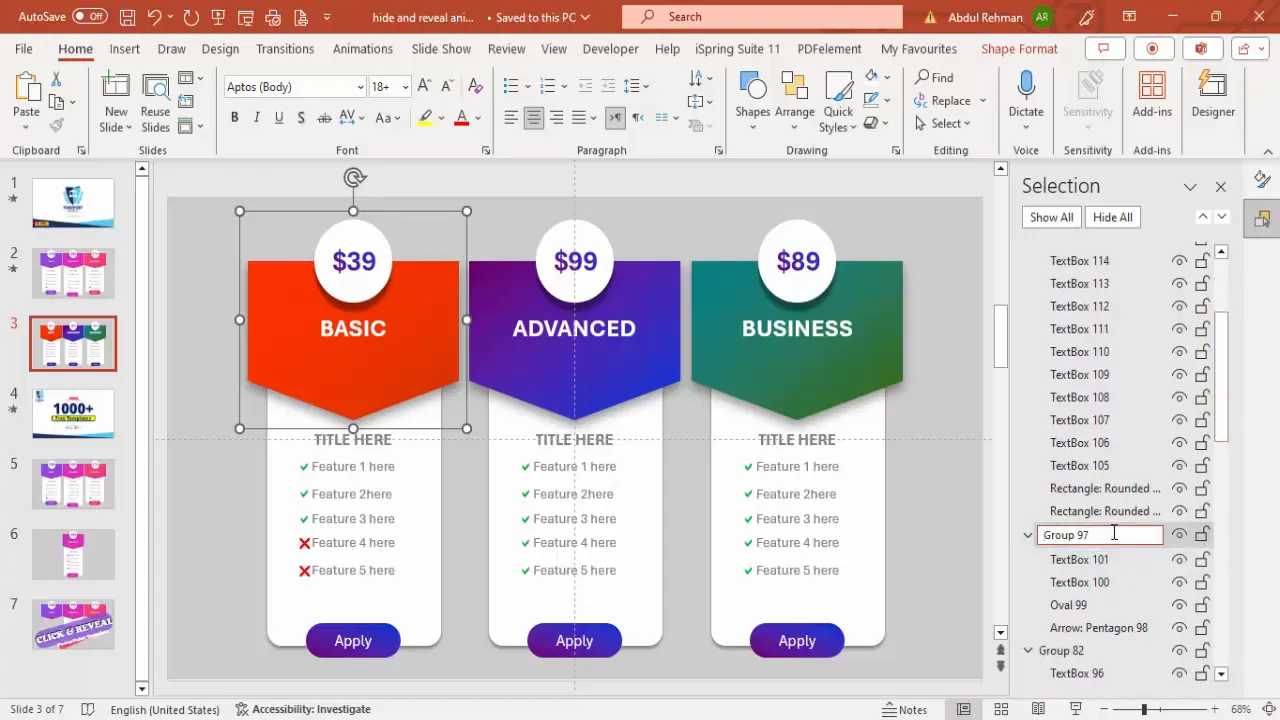Lock TextBox 112 object
Screen dimensions: 1280x720
tap(1202, 306)
